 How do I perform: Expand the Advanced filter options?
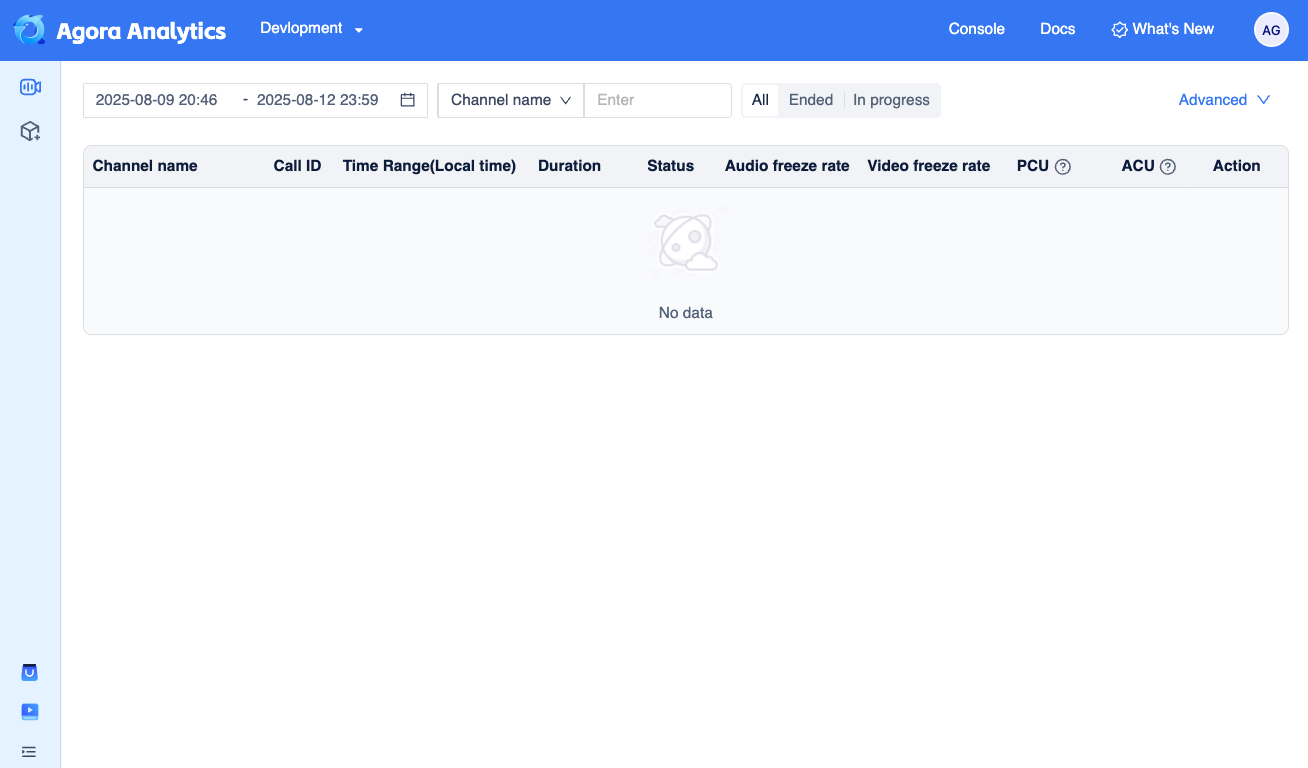(1224, 100)
